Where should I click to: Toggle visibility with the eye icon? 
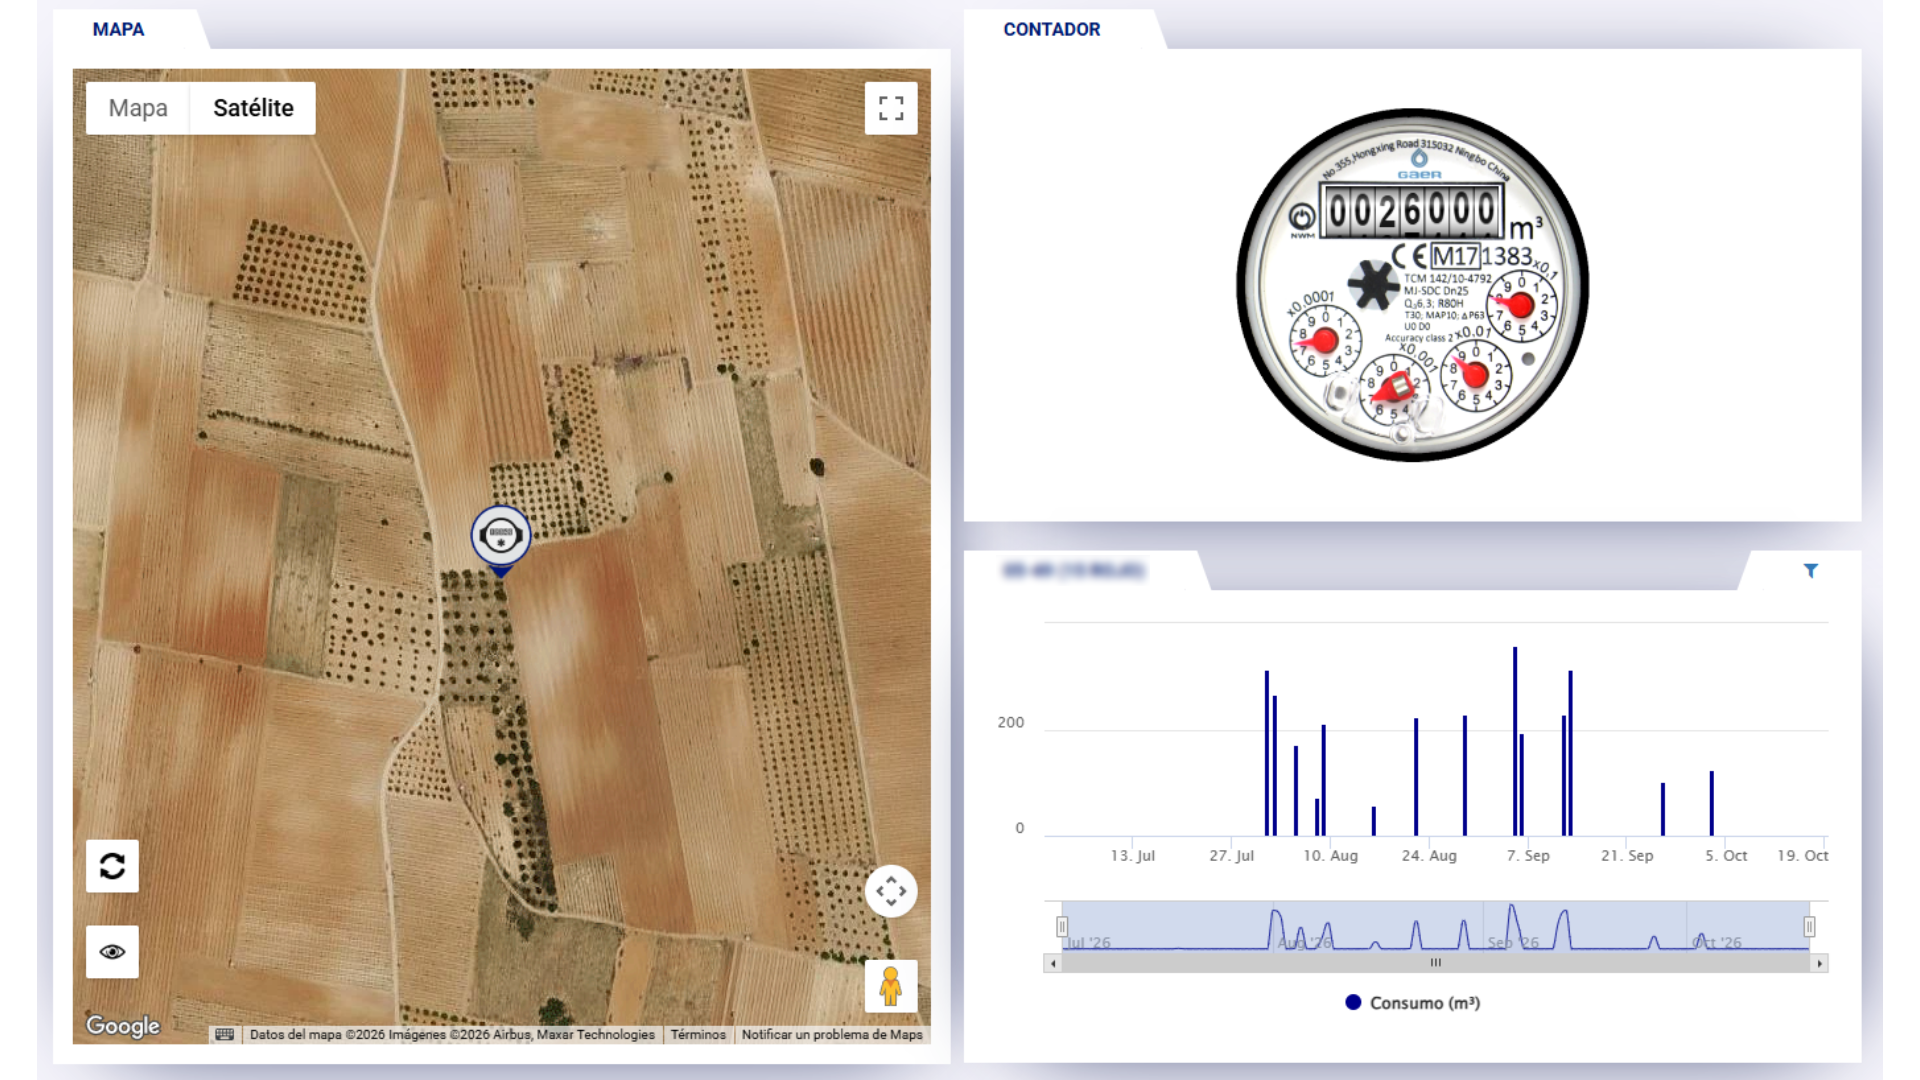click(112, 952)
